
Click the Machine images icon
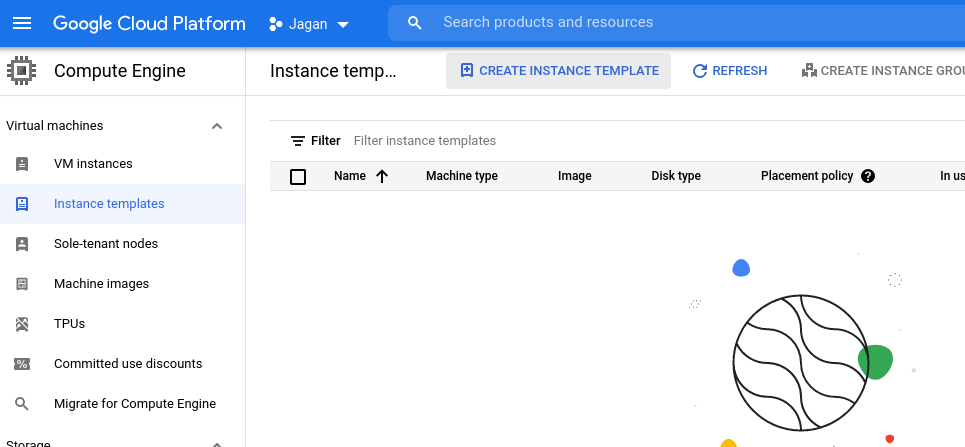(22, 284)
